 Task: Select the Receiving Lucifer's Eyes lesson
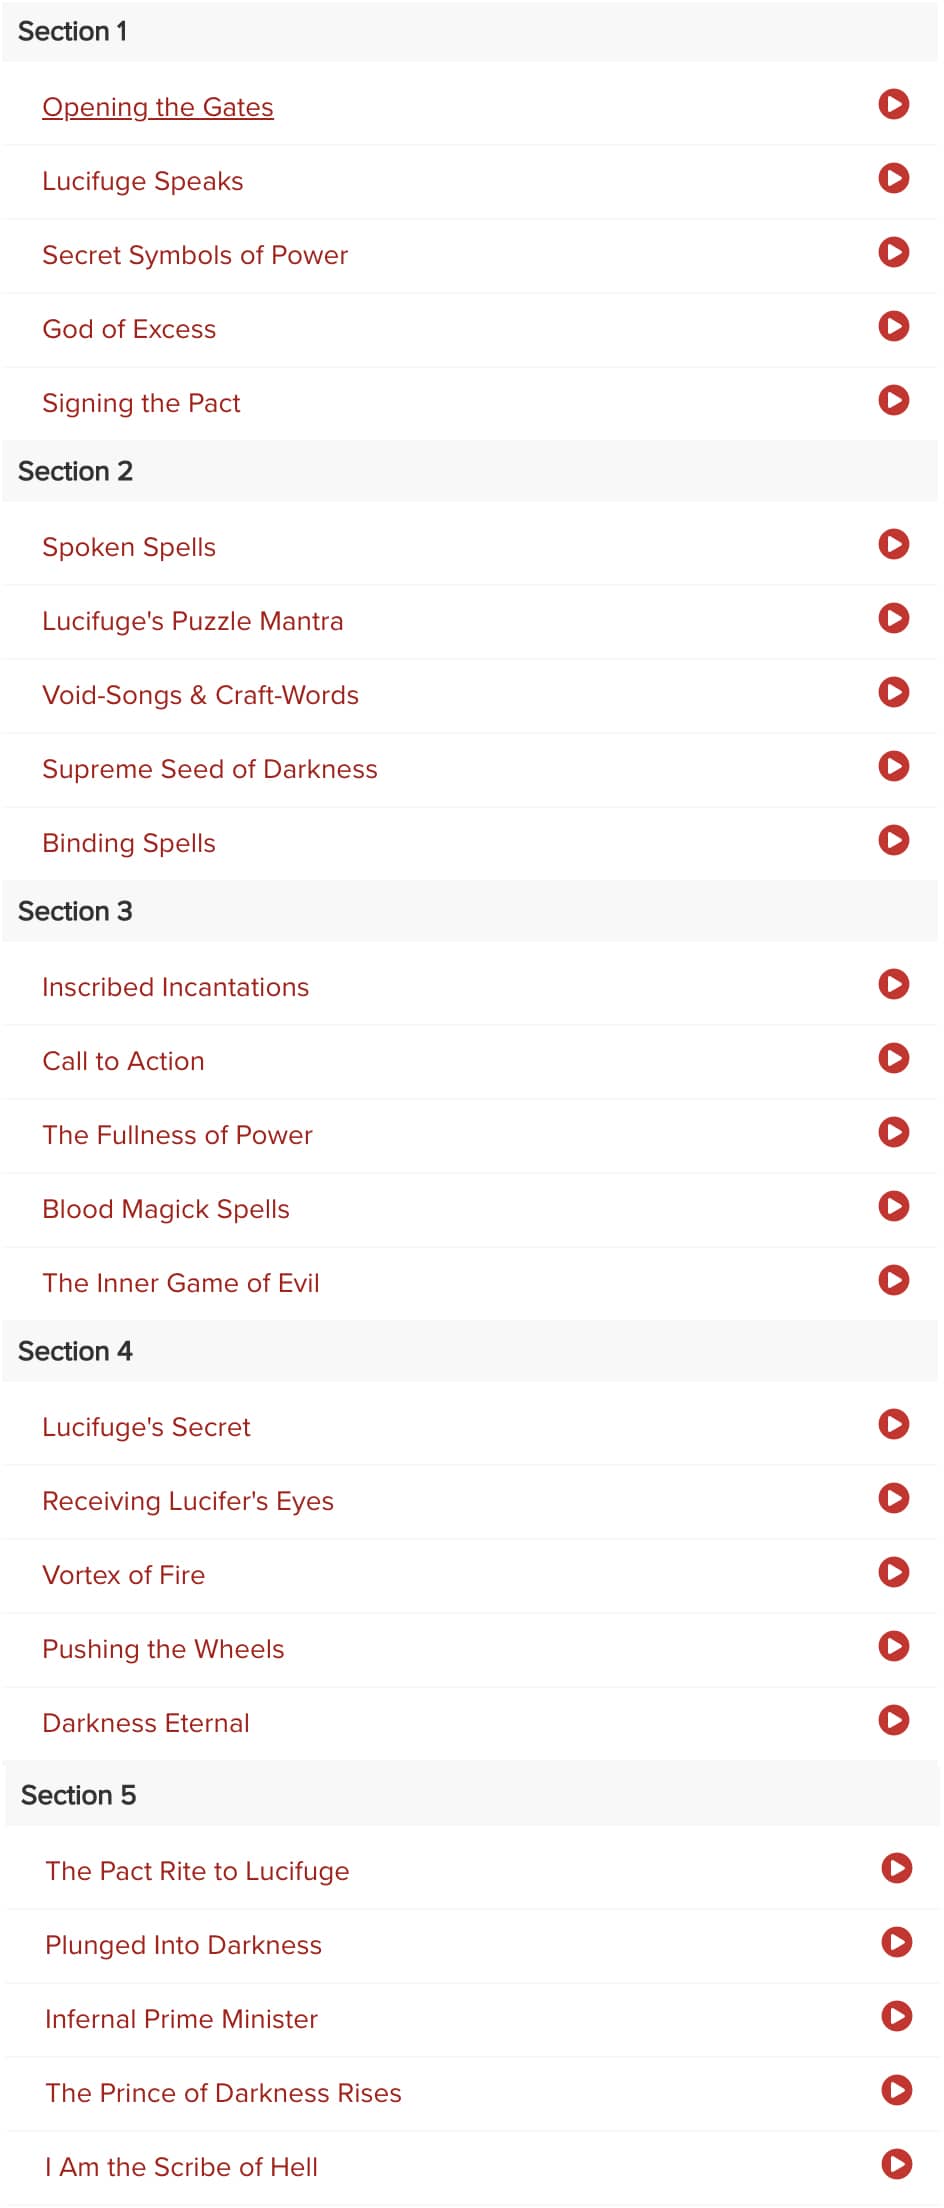tap(188, 1501)
